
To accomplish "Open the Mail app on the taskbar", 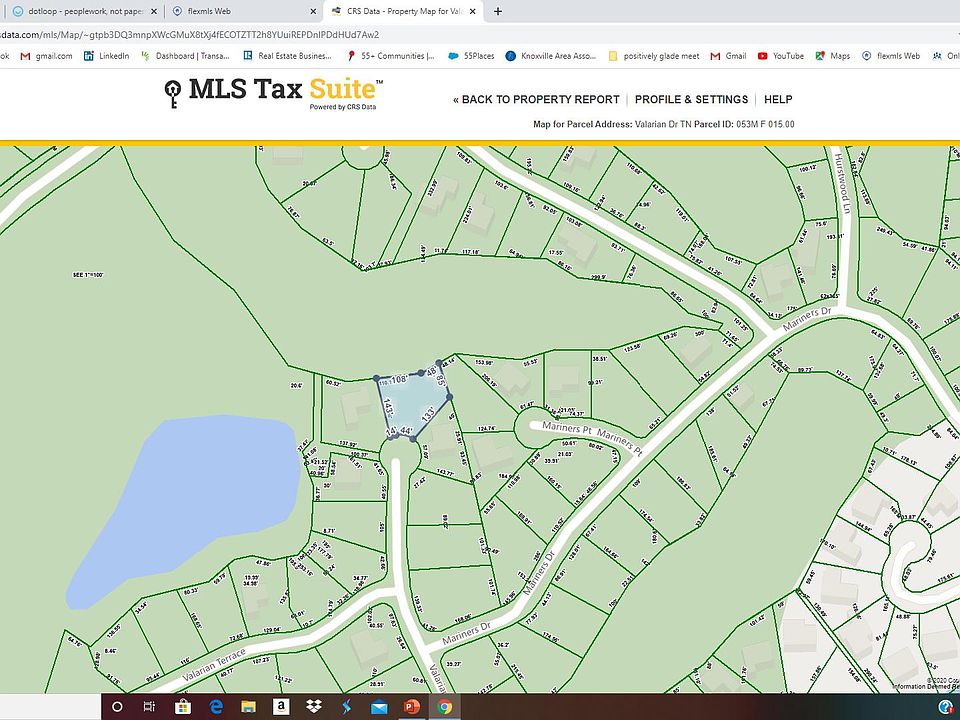I will pyautogui.click(x=379, y=707).
